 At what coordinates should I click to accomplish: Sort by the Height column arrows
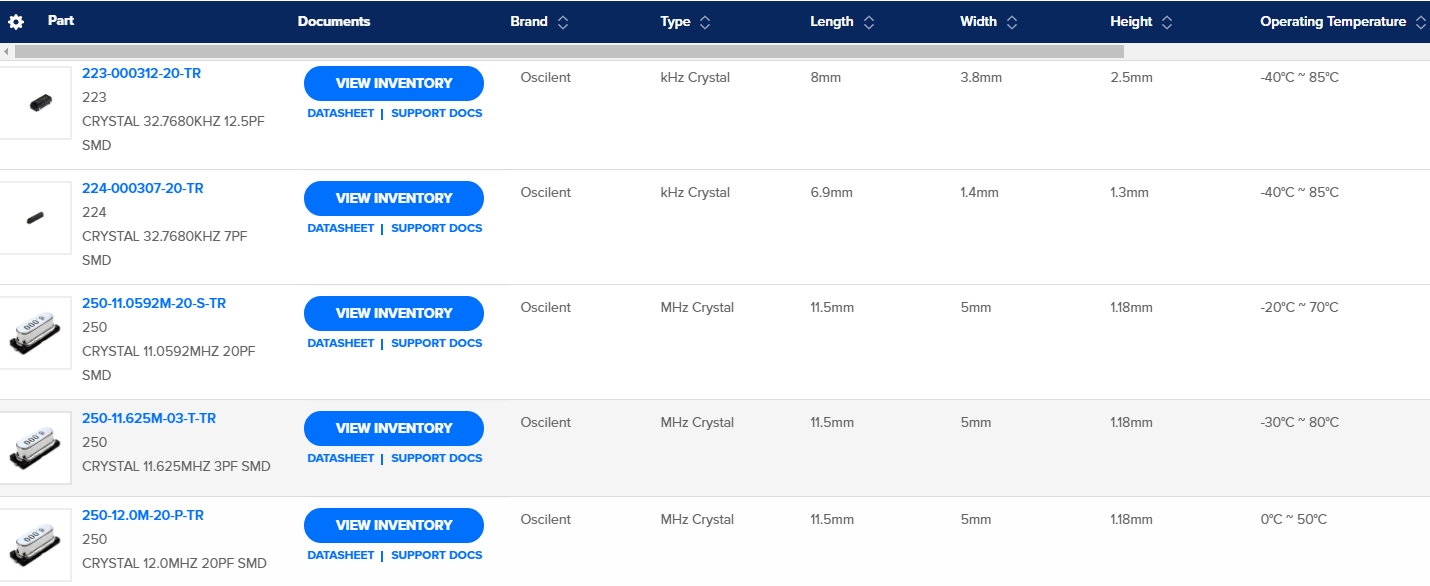point(1167,22)
